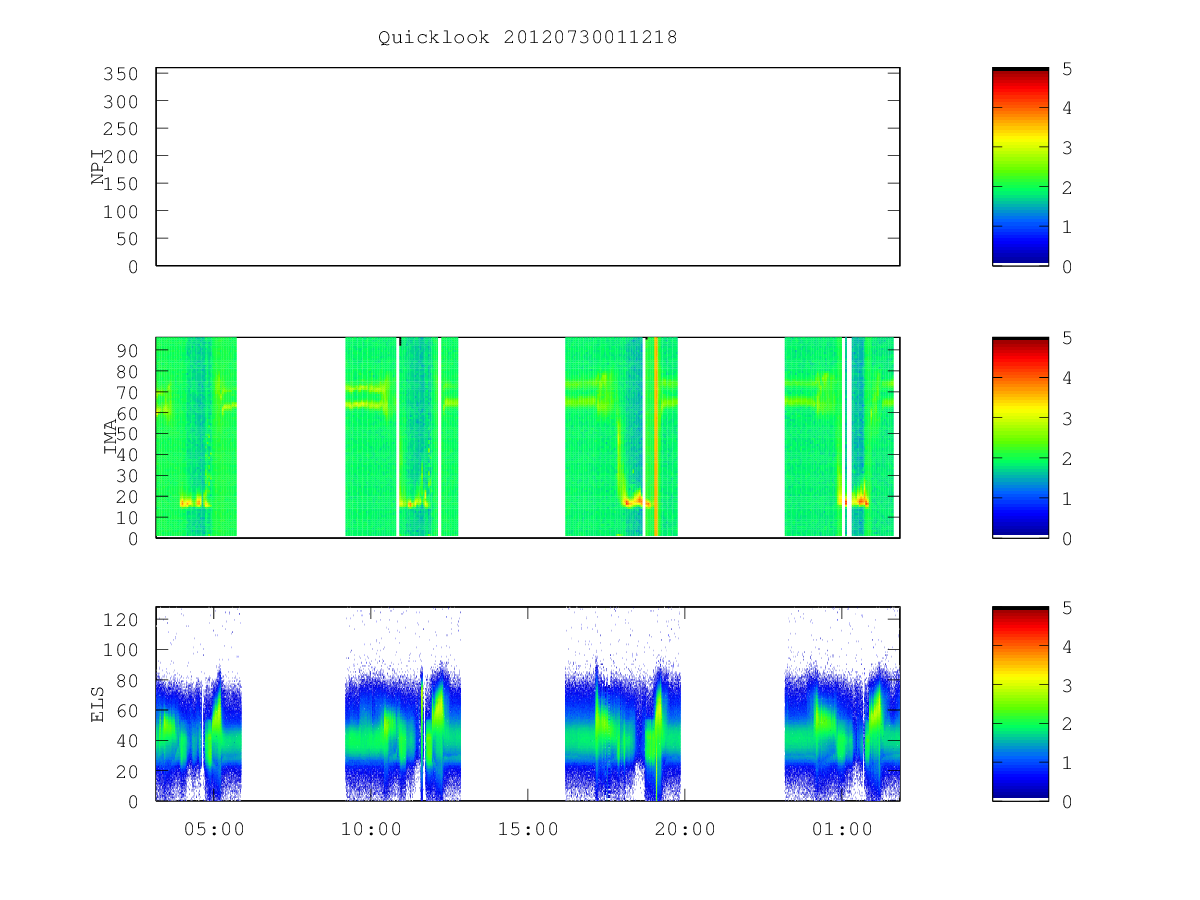This screenshot has width=1200, height=900.
Task: Click the 100 tick on ELS axis
Action: click(x=122, y=649)
